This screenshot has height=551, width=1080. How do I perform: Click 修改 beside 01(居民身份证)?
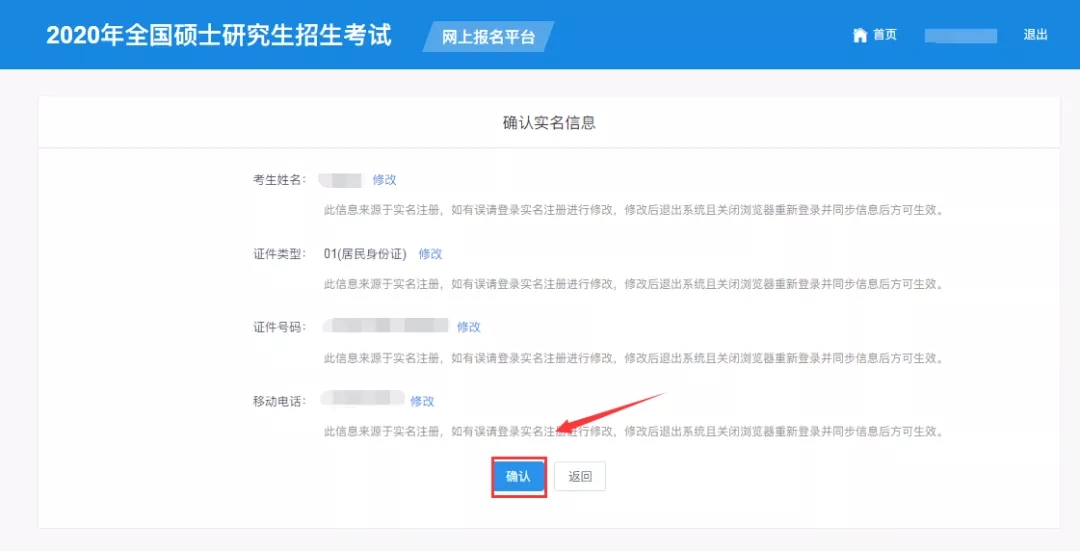pos(430,254)
